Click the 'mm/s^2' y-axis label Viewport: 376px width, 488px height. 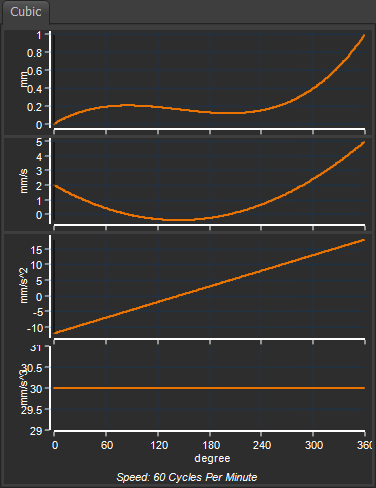click(x=24, y=285)
